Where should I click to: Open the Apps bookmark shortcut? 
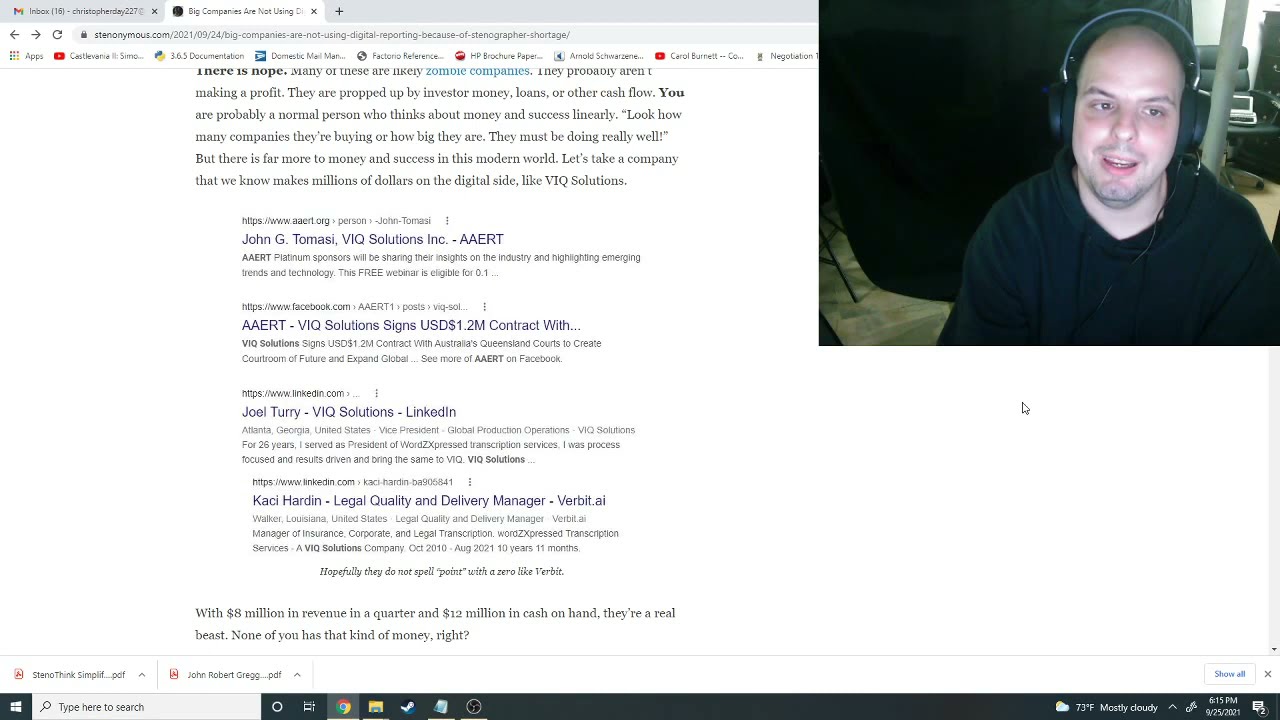point(26,56)
